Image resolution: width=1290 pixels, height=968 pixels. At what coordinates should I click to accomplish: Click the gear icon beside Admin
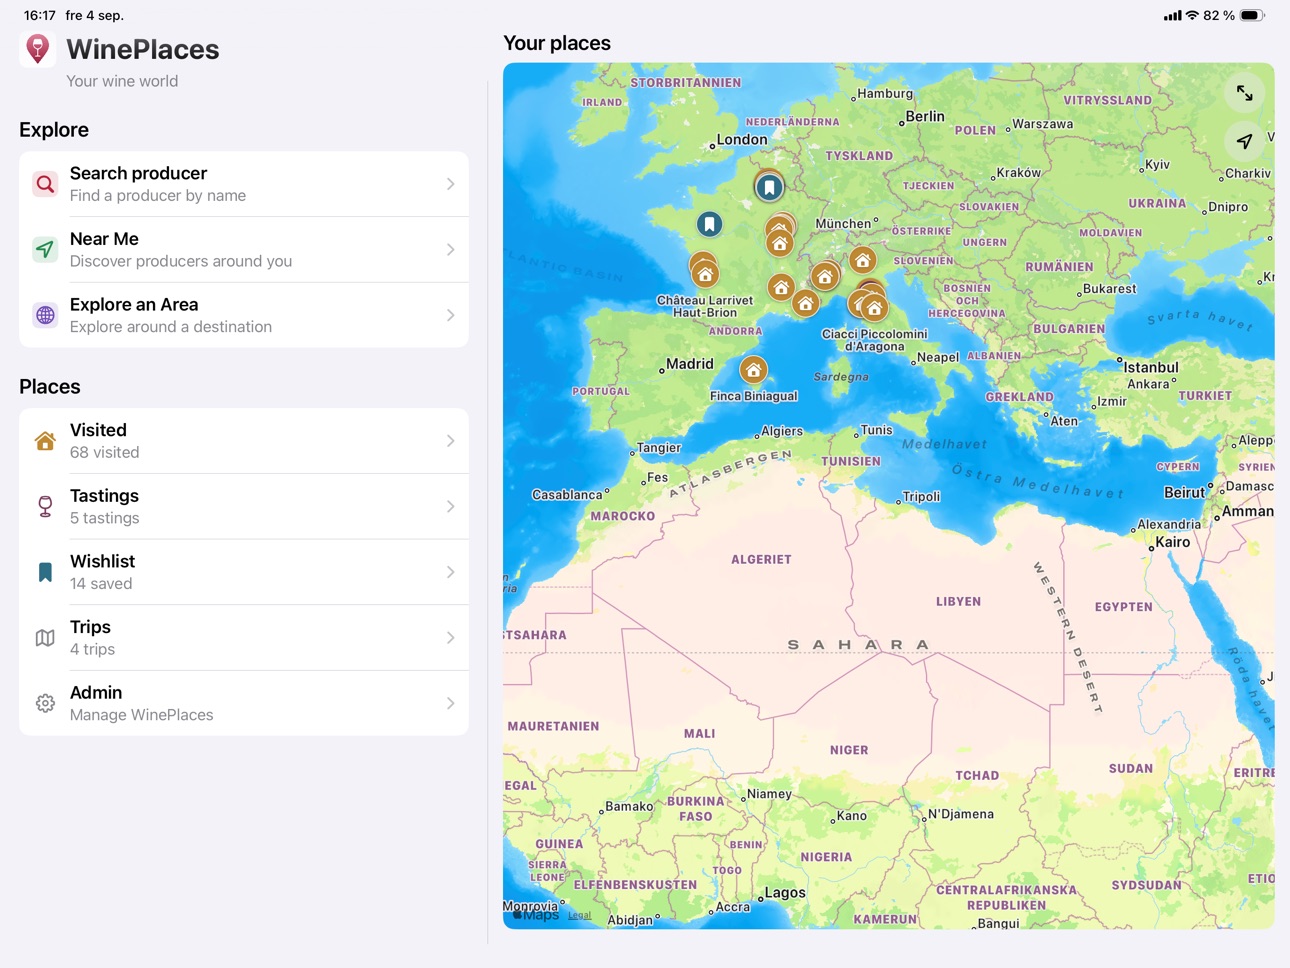tap(45, 704)
